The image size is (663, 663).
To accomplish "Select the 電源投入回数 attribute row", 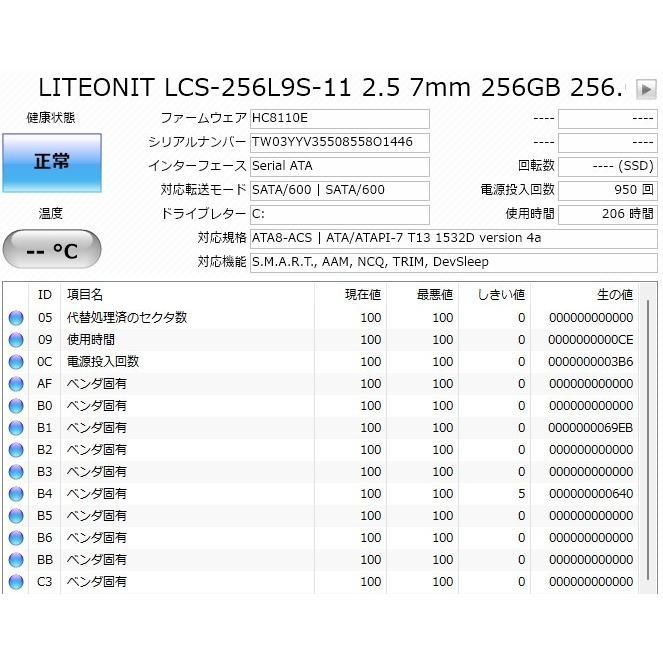I will click(x=321, y=362).
